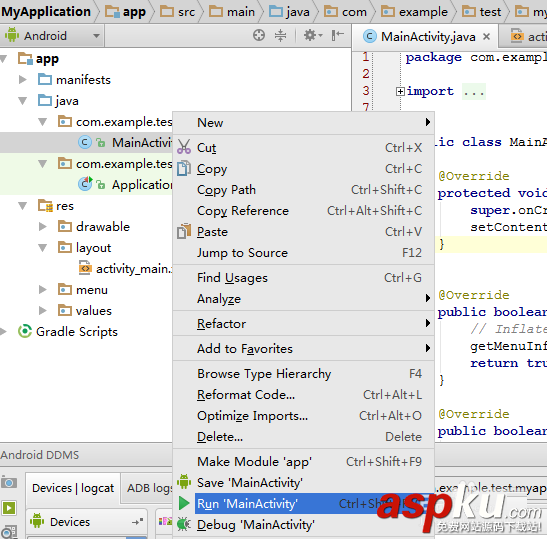Screen dimensions: 547x539
Task: Close the MainActivity.java tab
Action: pyautogui.click(x=486, y=36)
